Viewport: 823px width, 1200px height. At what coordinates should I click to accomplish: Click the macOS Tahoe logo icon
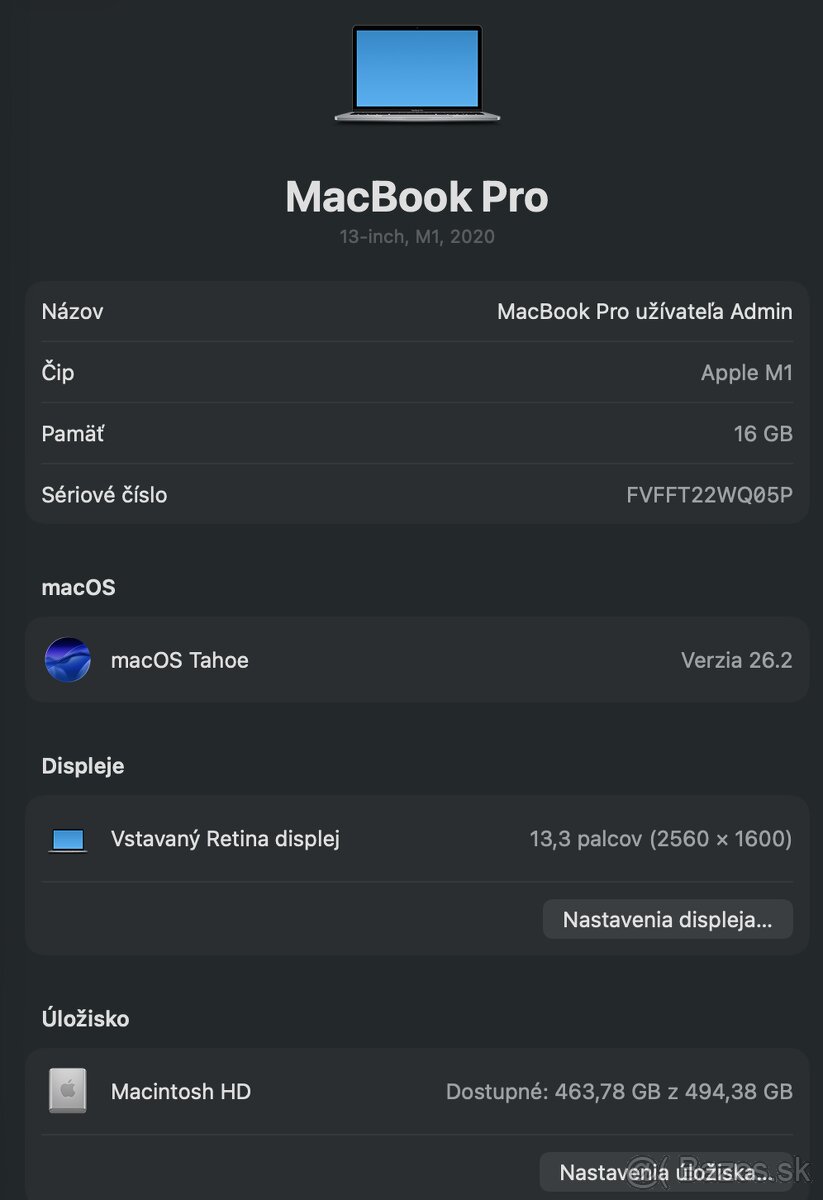[x=67, y=660]
